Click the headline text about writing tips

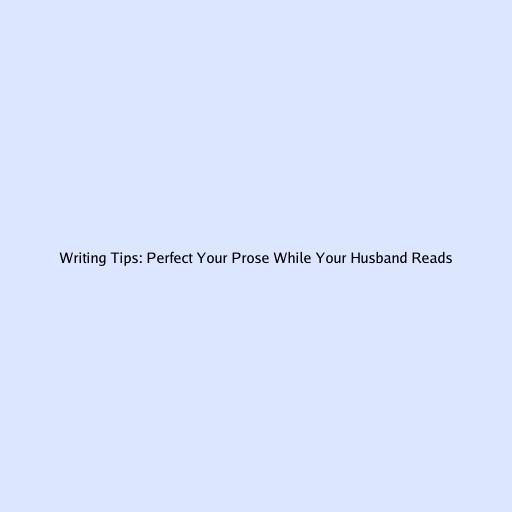click(x=256, y=258)
